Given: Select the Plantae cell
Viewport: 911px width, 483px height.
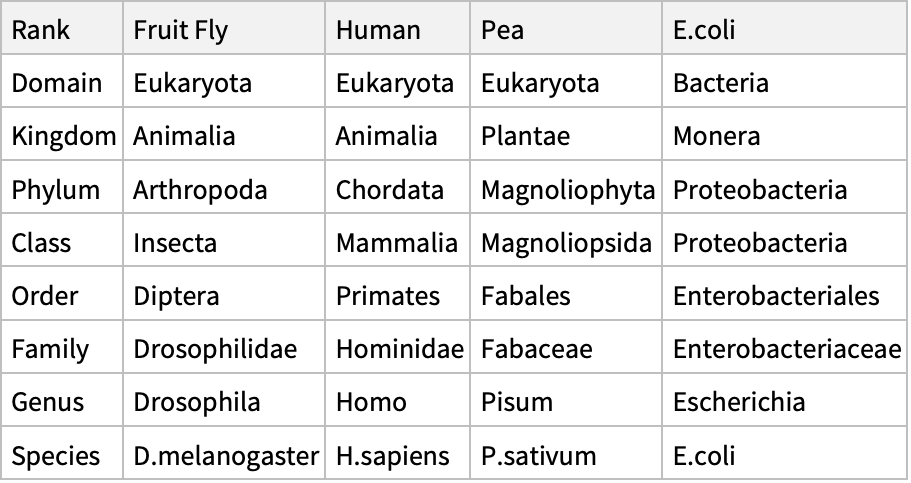Looking at the screenshot, I should coord(566,134).
